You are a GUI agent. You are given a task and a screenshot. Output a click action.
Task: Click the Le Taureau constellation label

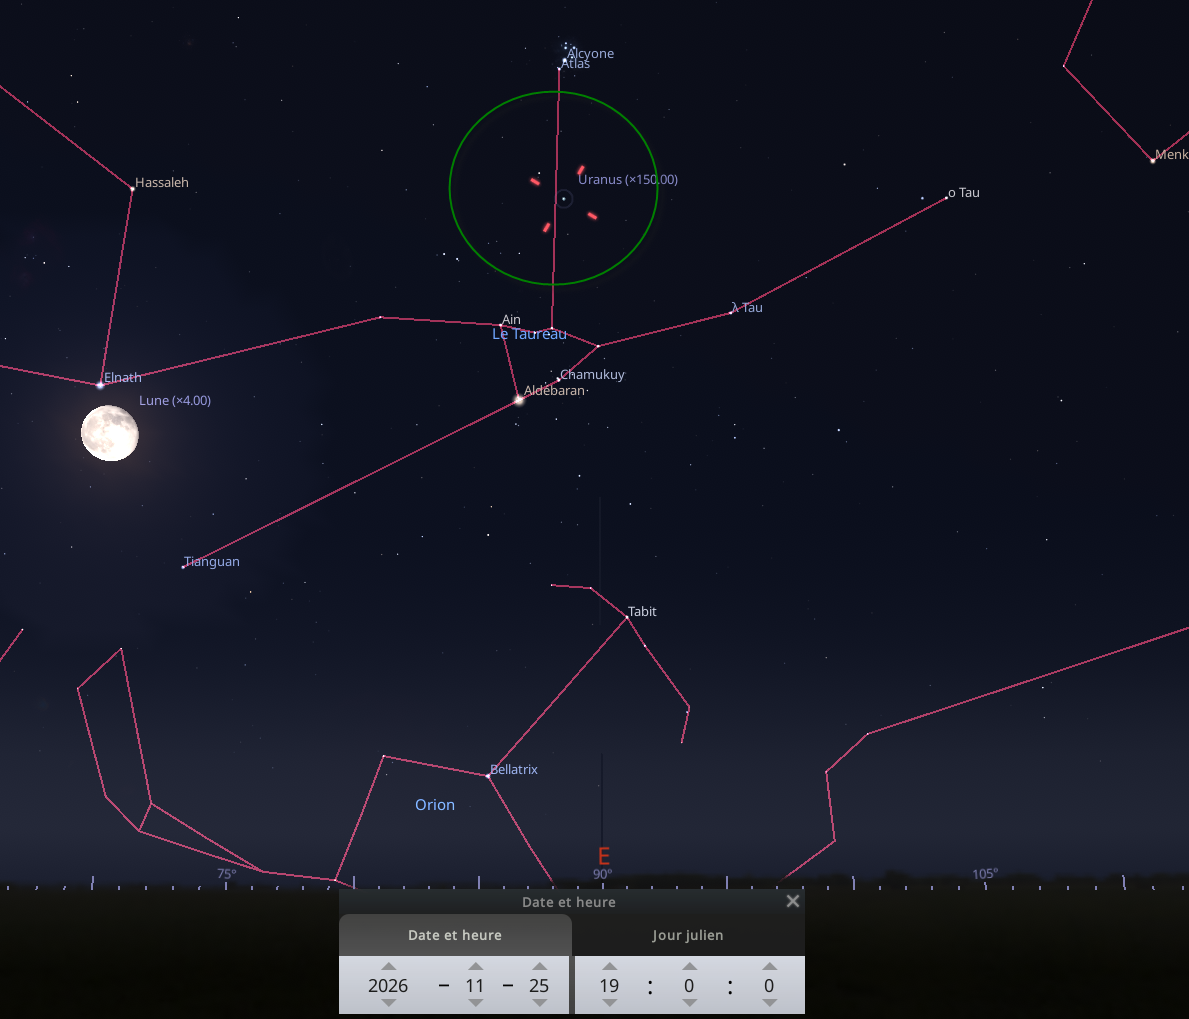(529, 334)
